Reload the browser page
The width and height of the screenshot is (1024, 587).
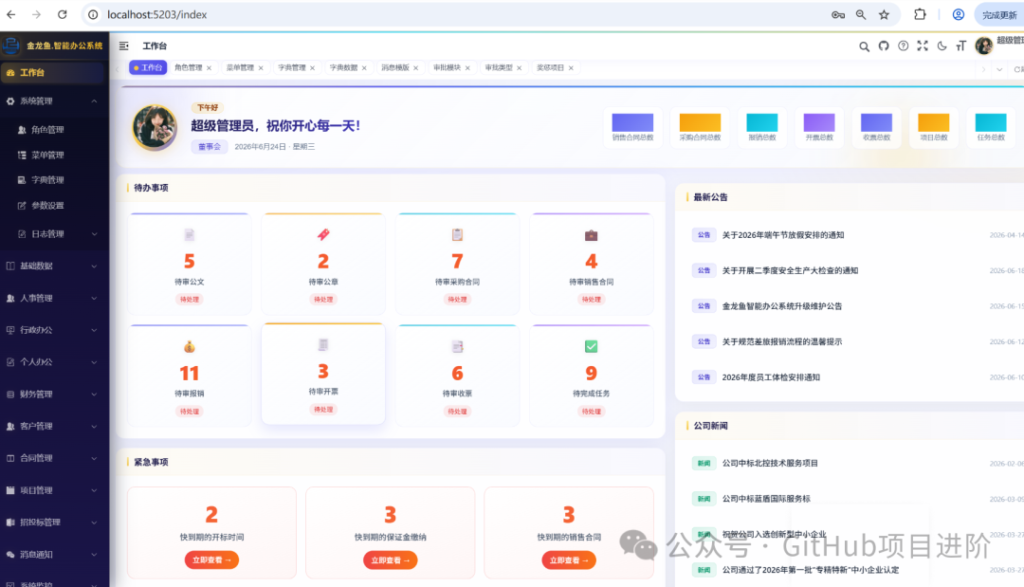[x=62, y=14]
